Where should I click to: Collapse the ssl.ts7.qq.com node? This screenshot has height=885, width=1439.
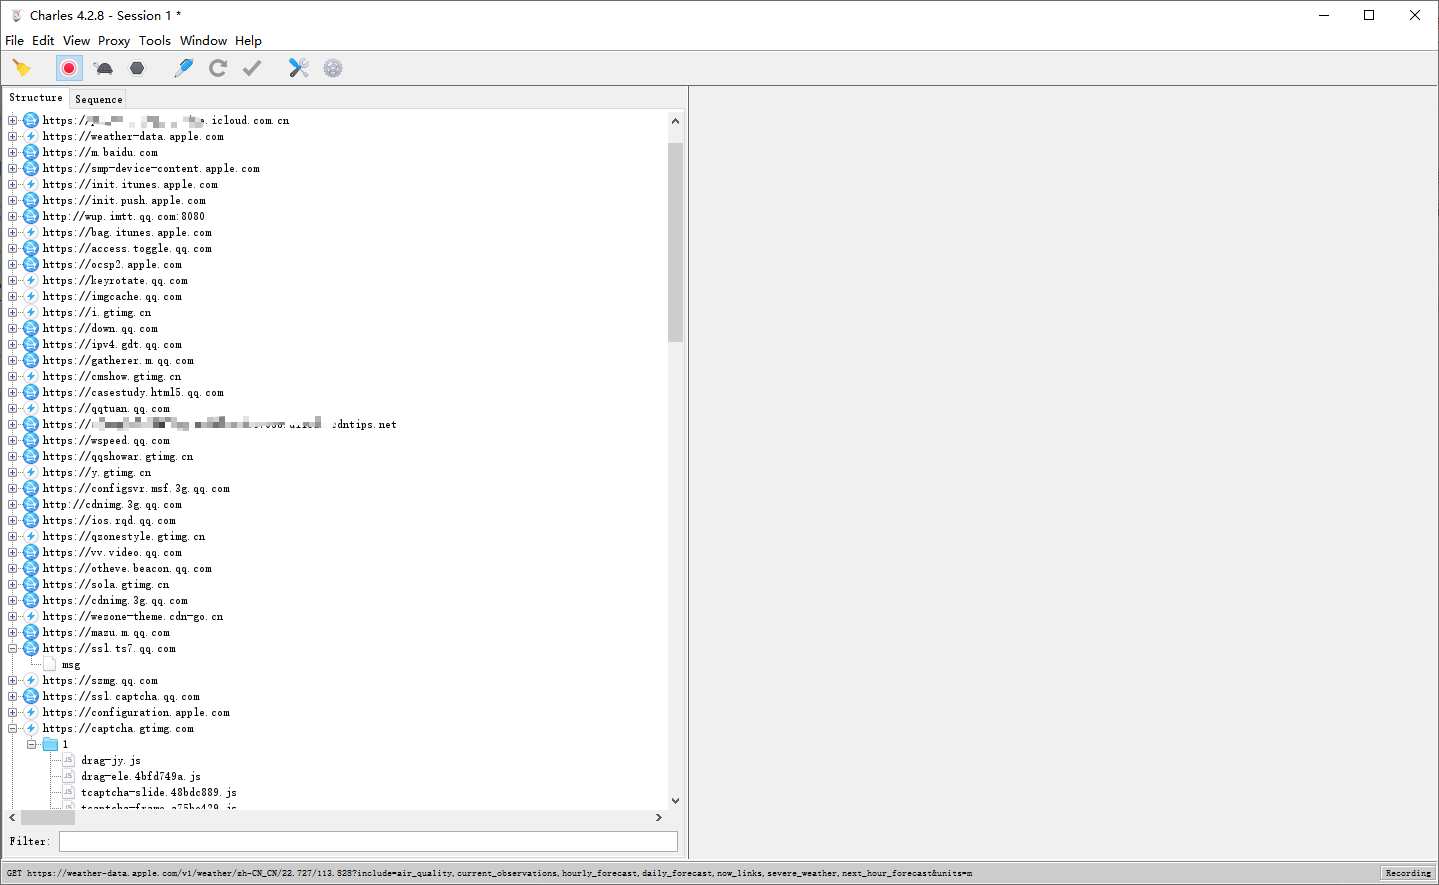(13, 649)
